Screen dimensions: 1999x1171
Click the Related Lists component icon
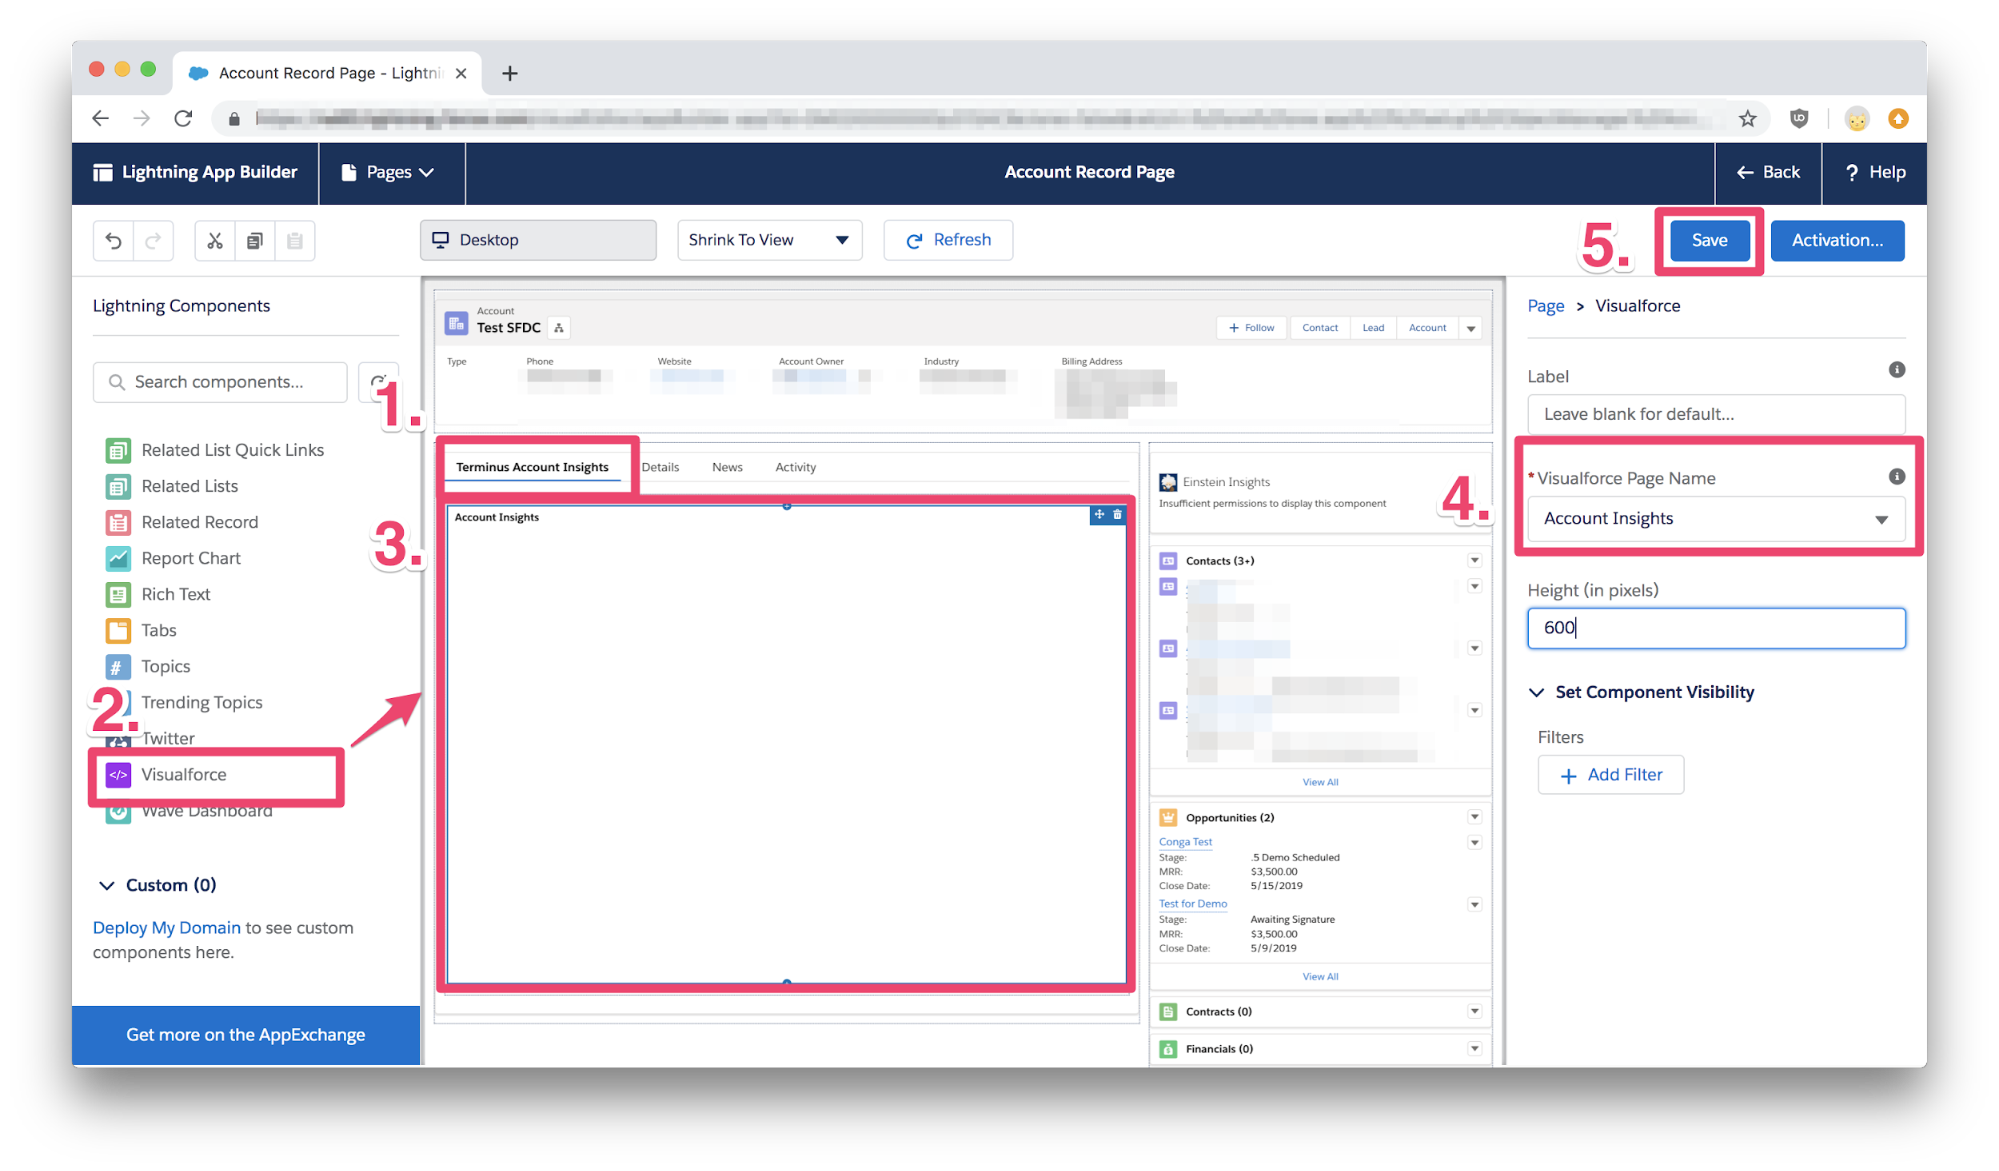118,487
